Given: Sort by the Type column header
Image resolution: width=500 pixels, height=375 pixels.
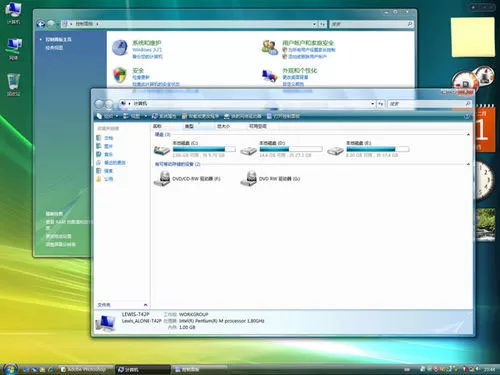Looking at the screenshot, I should (199, 126).
